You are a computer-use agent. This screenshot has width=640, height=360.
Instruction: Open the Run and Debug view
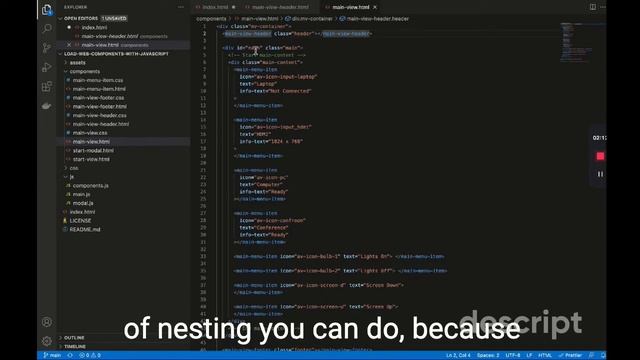[x=47, y=67]
